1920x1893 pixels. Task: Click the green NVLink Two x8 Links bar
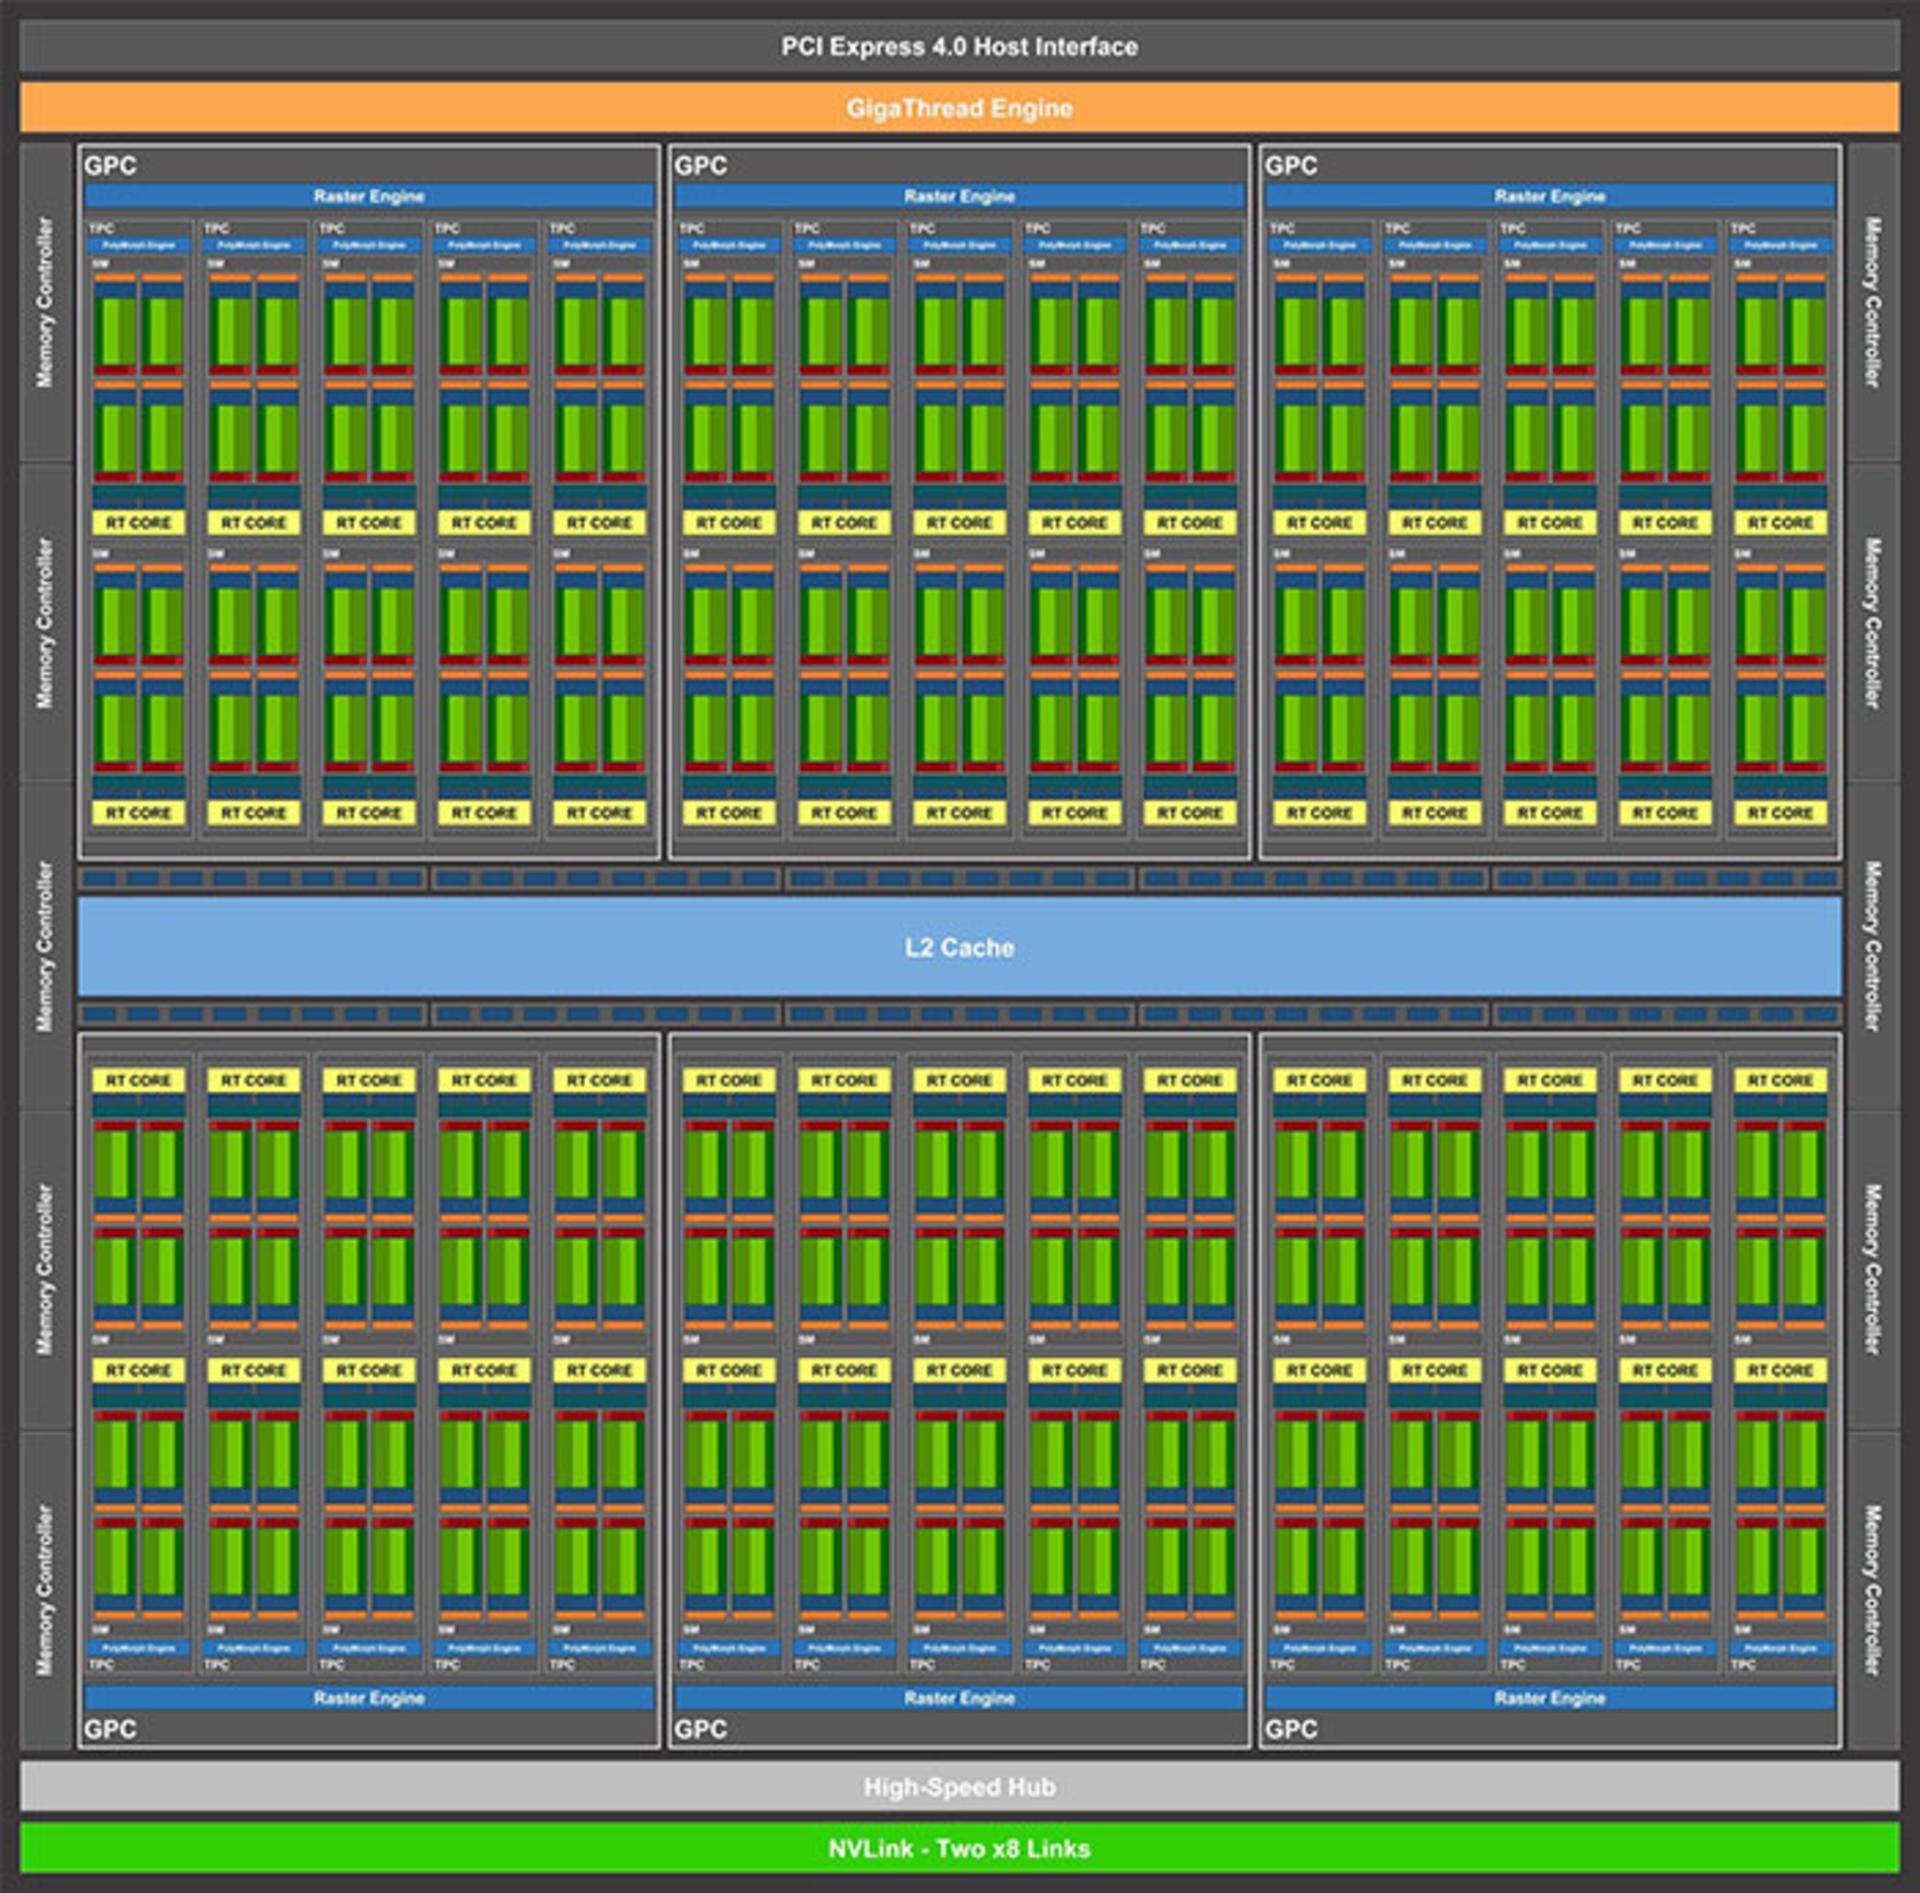[x=959, y=1848]
